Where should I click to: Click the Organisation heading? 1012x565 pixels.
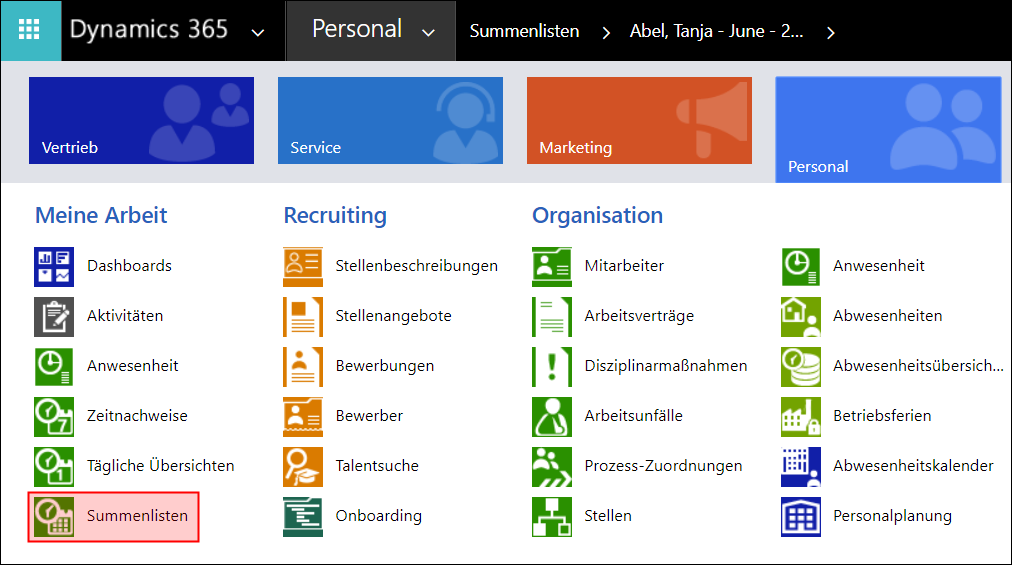pos(597,216)
